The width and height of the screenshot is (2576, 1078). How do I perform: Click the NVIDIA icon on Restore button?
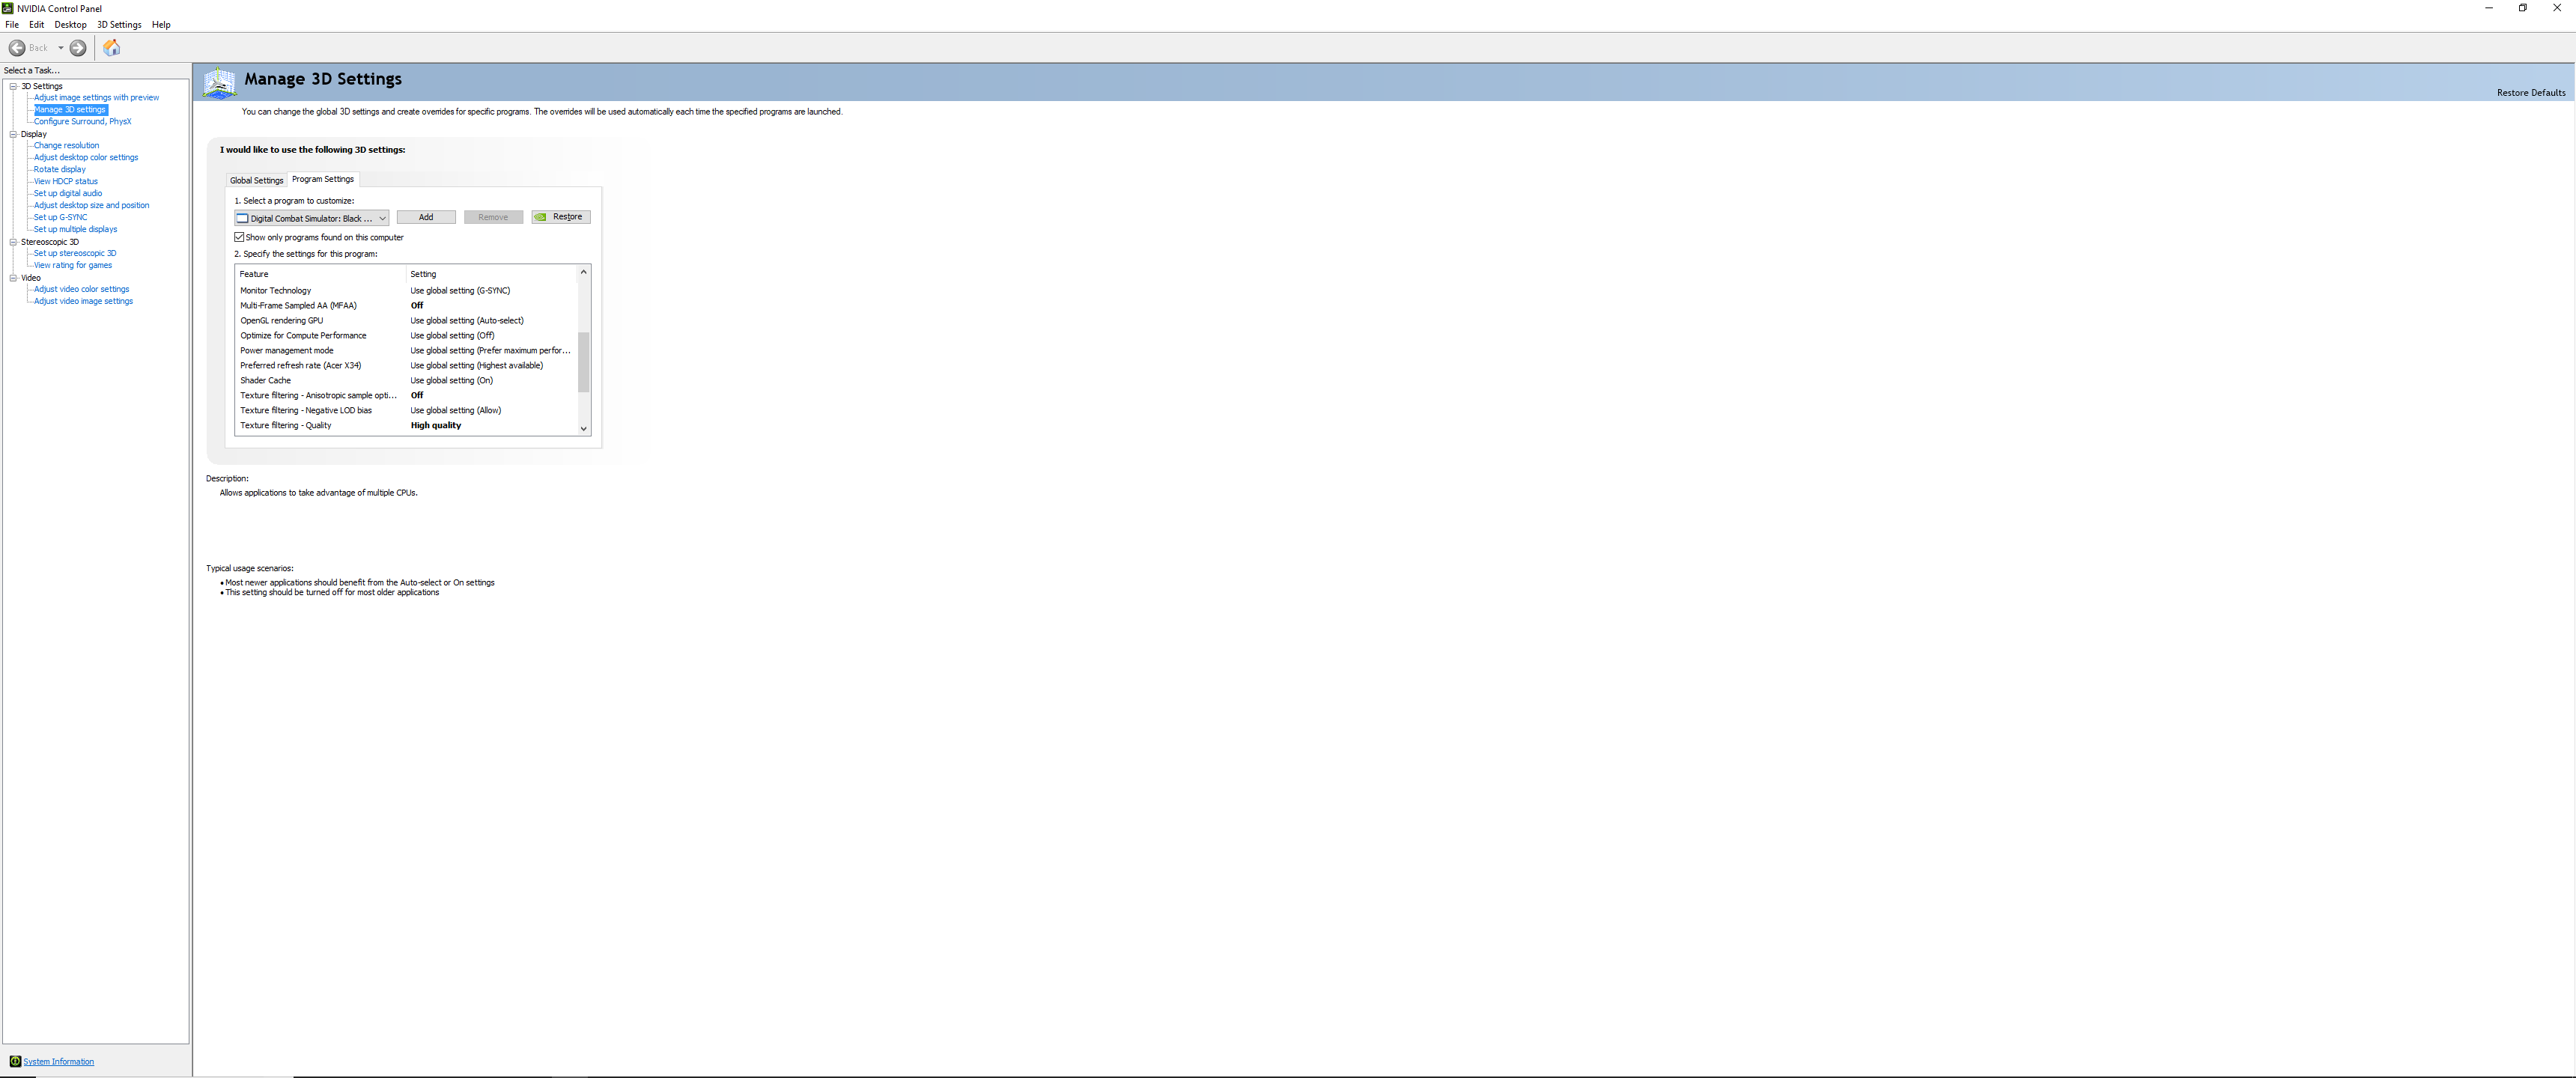(x=541, y=217)
